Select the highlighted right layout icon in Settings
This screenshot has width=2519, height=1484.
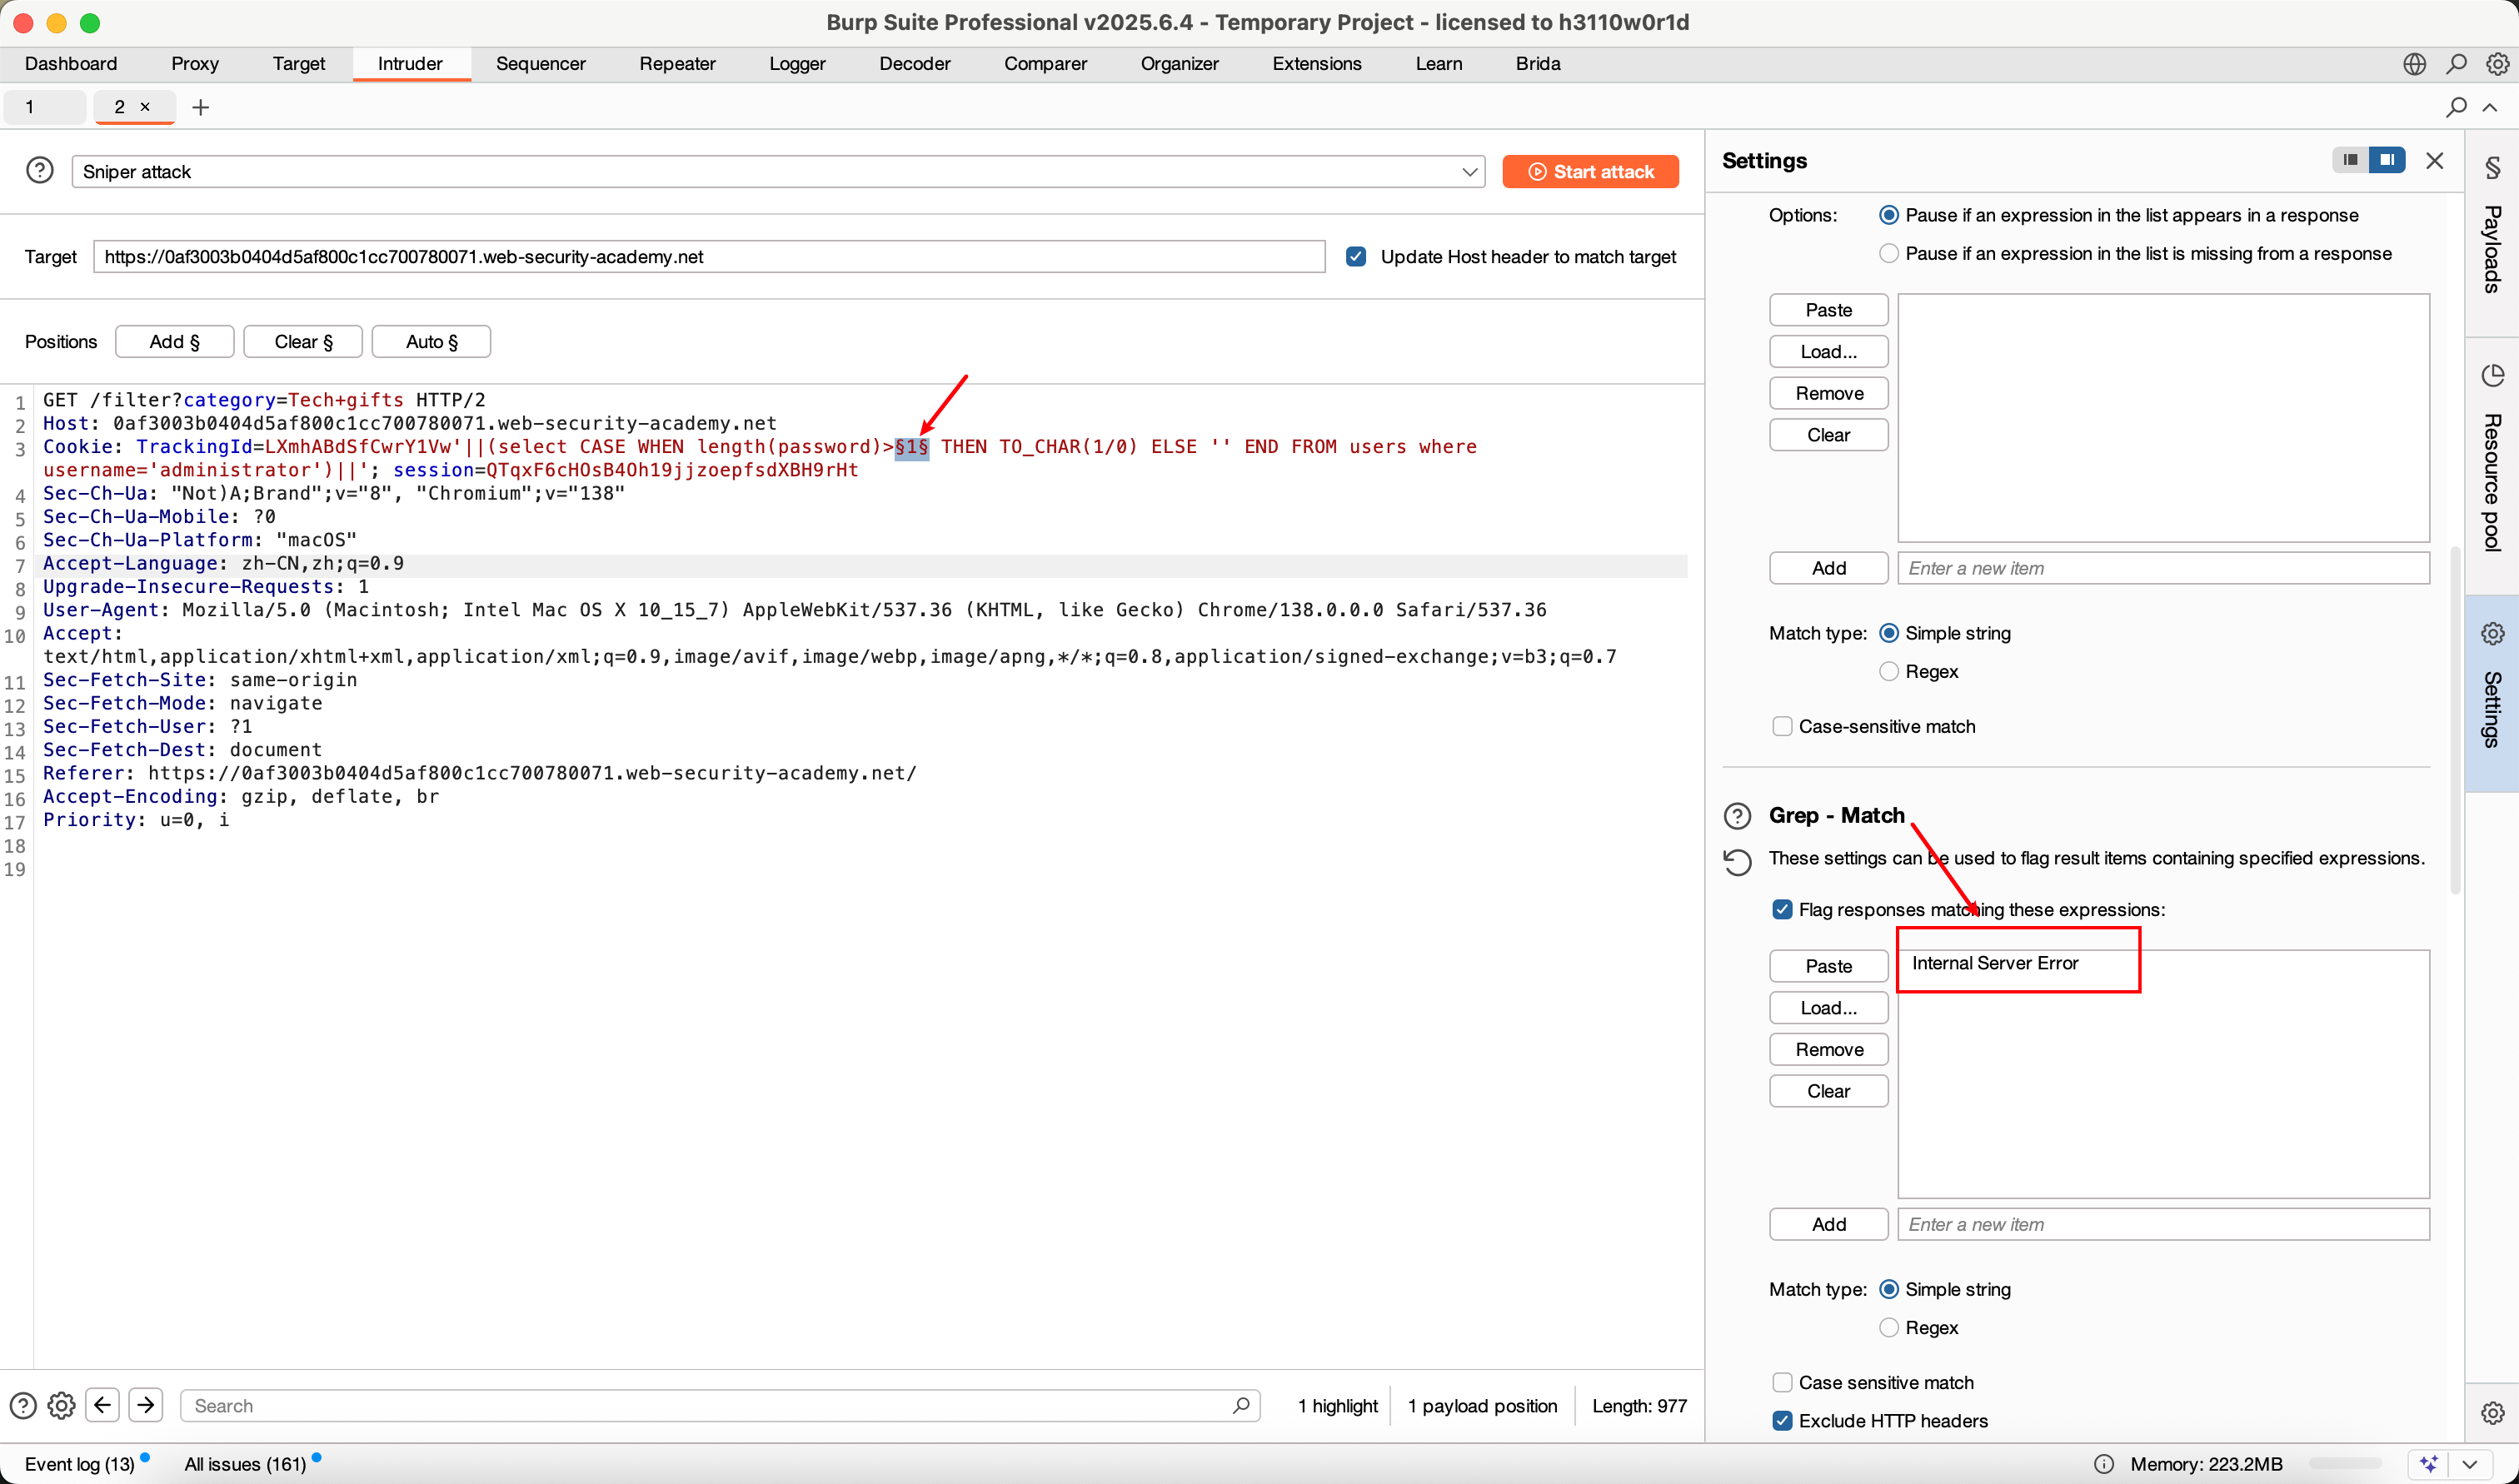(2387, 160)
